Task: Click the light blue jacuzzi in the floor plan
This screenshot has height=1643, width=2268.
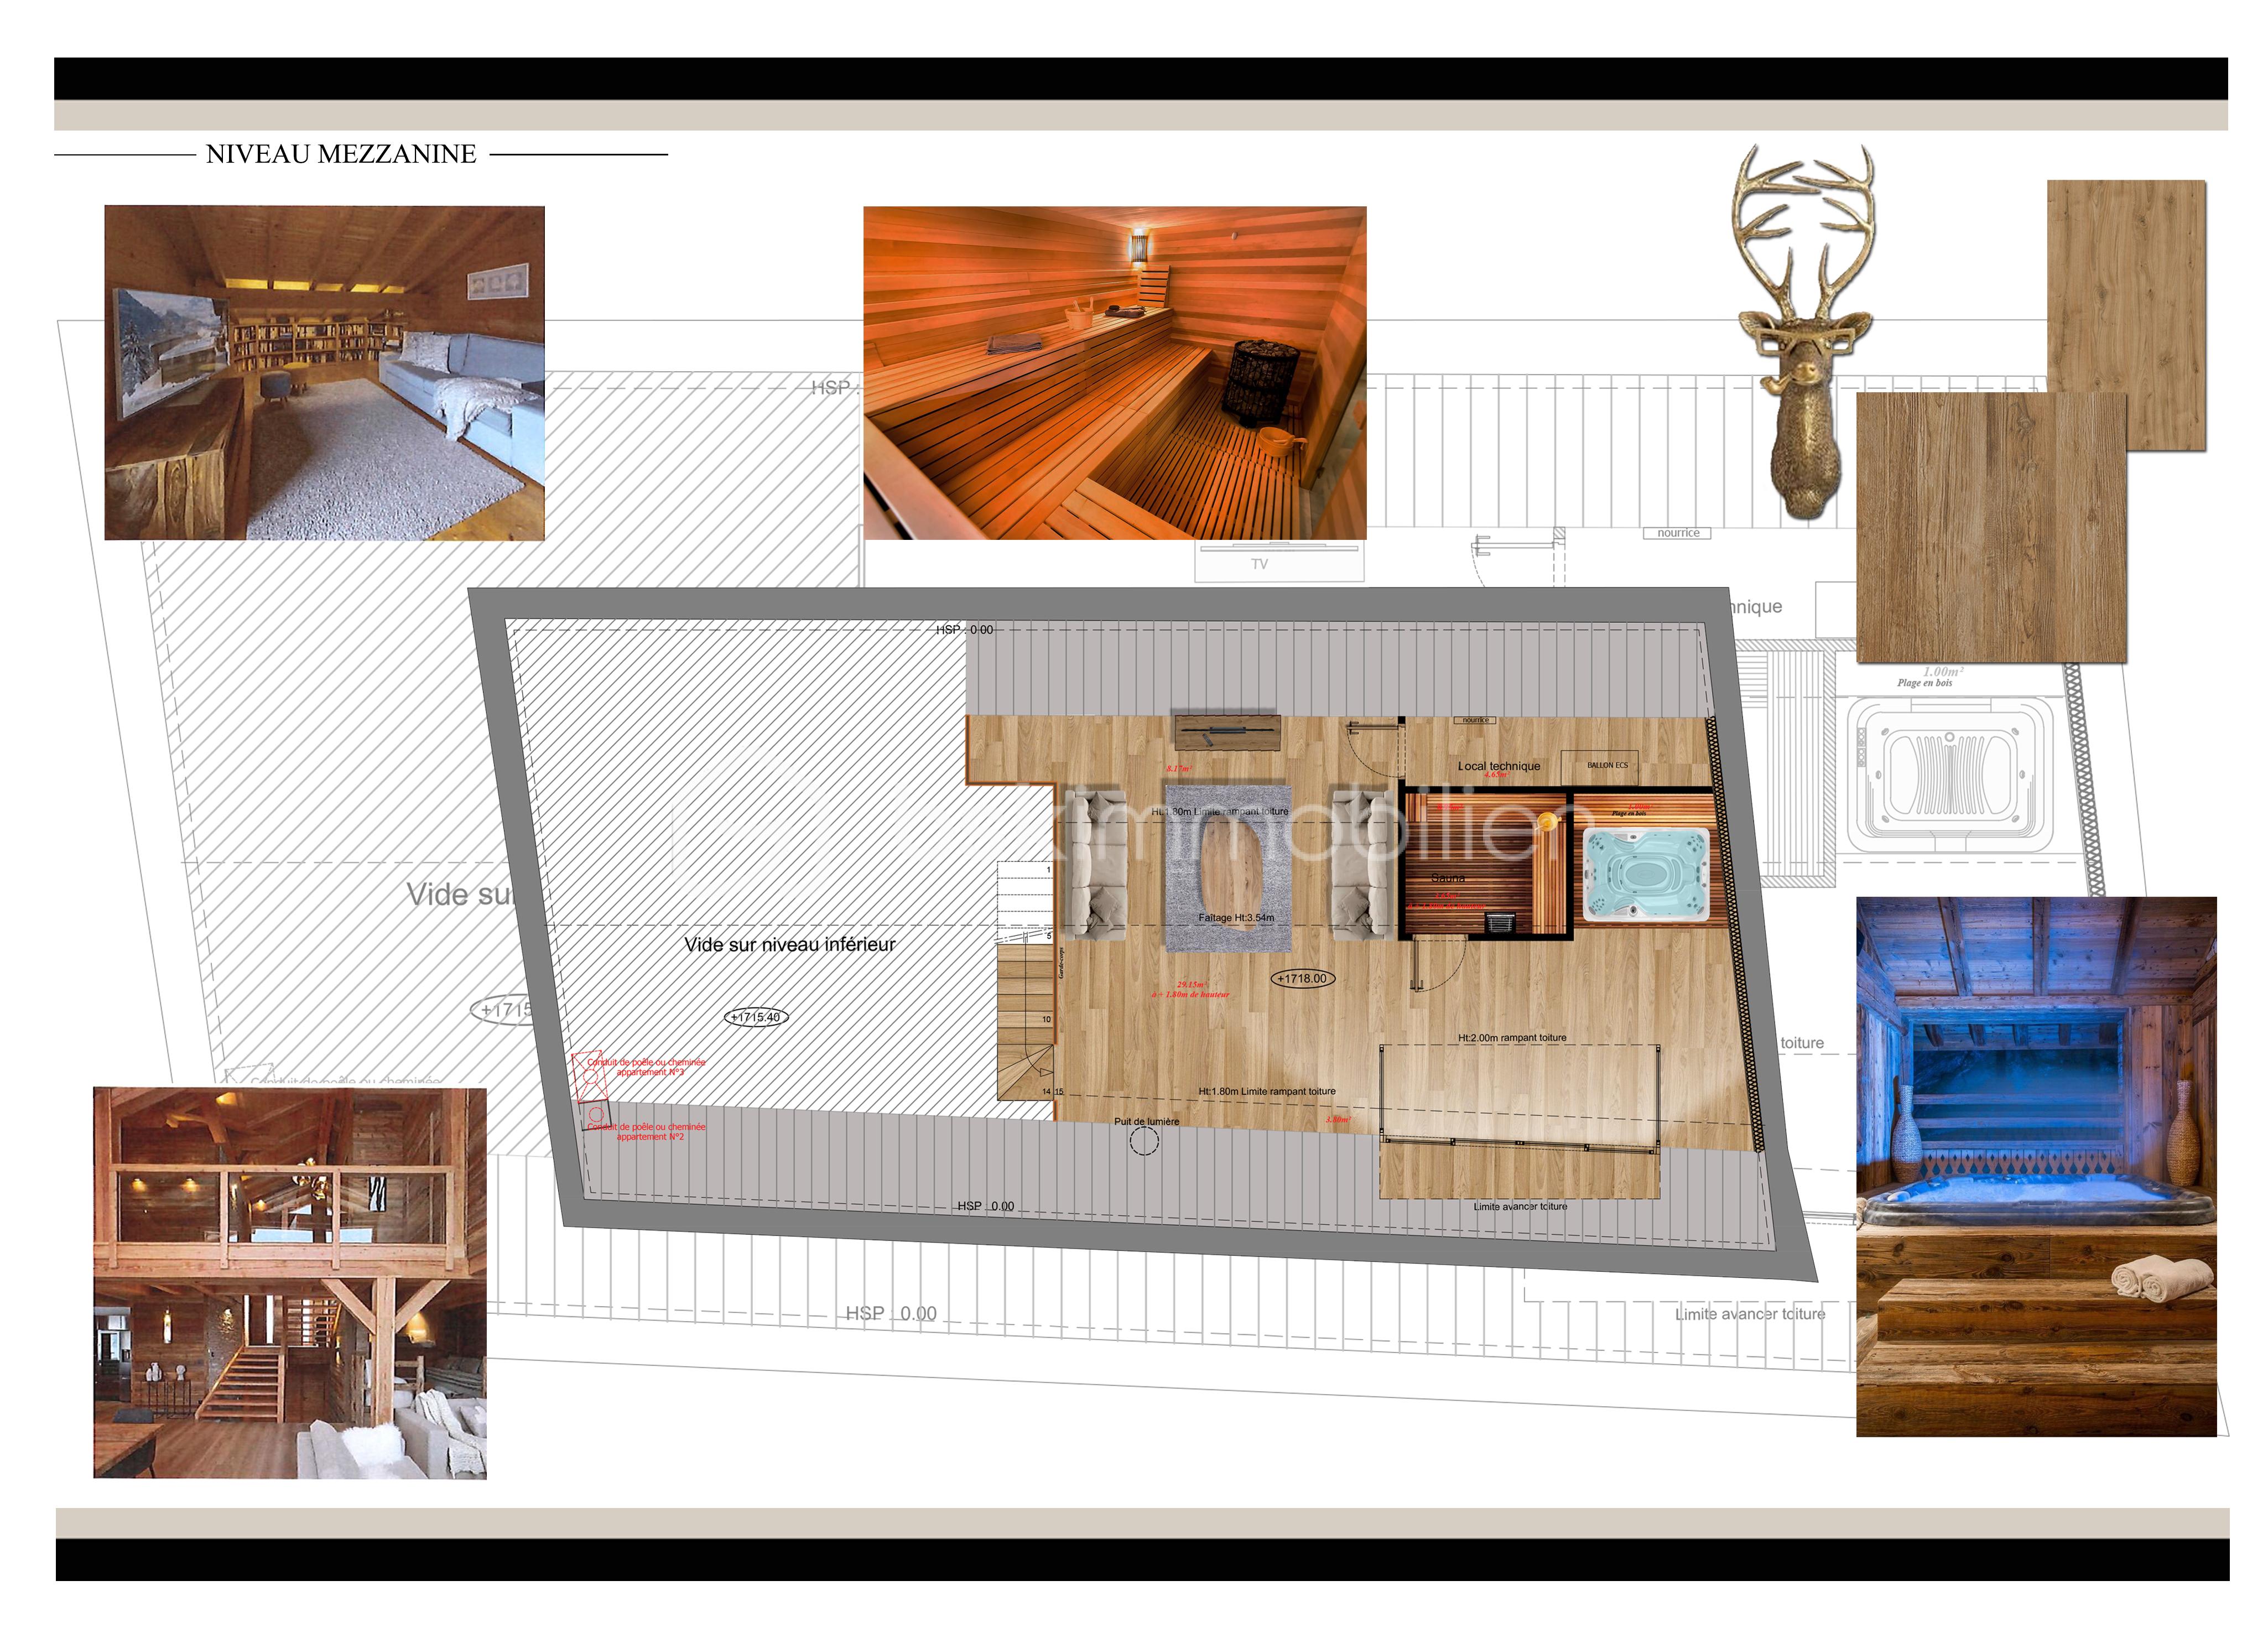Action: (x=1646, y=873)
